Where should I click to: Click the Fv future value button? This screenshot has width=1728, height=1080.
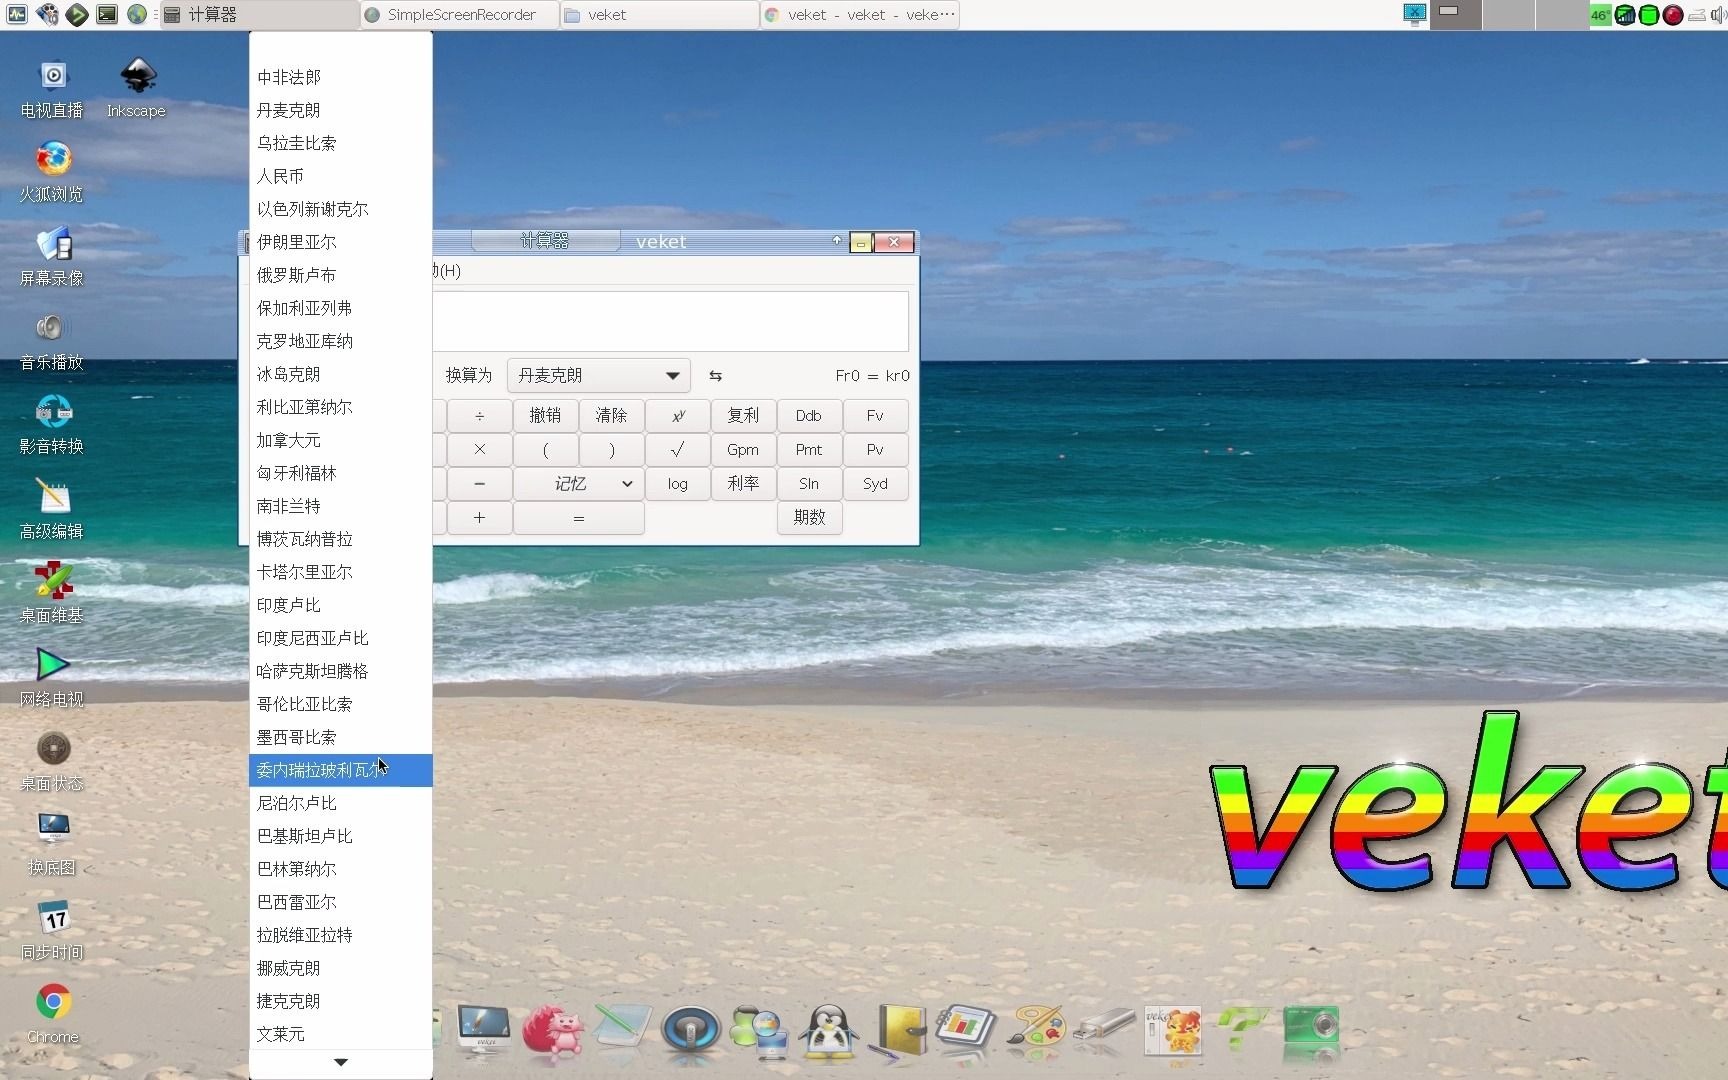875,416
